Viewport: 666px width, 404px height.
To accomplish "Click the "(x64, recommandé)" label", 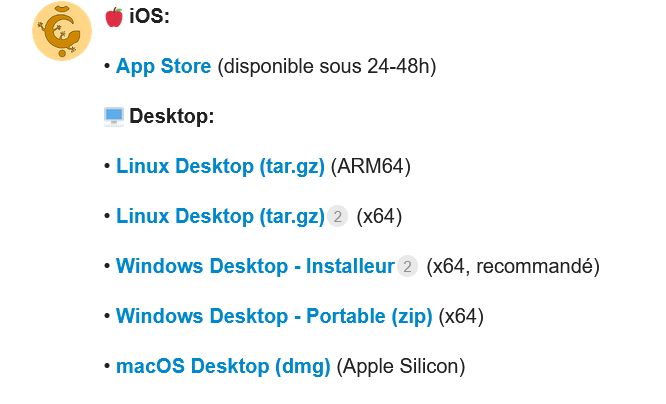I will [512, 266].
